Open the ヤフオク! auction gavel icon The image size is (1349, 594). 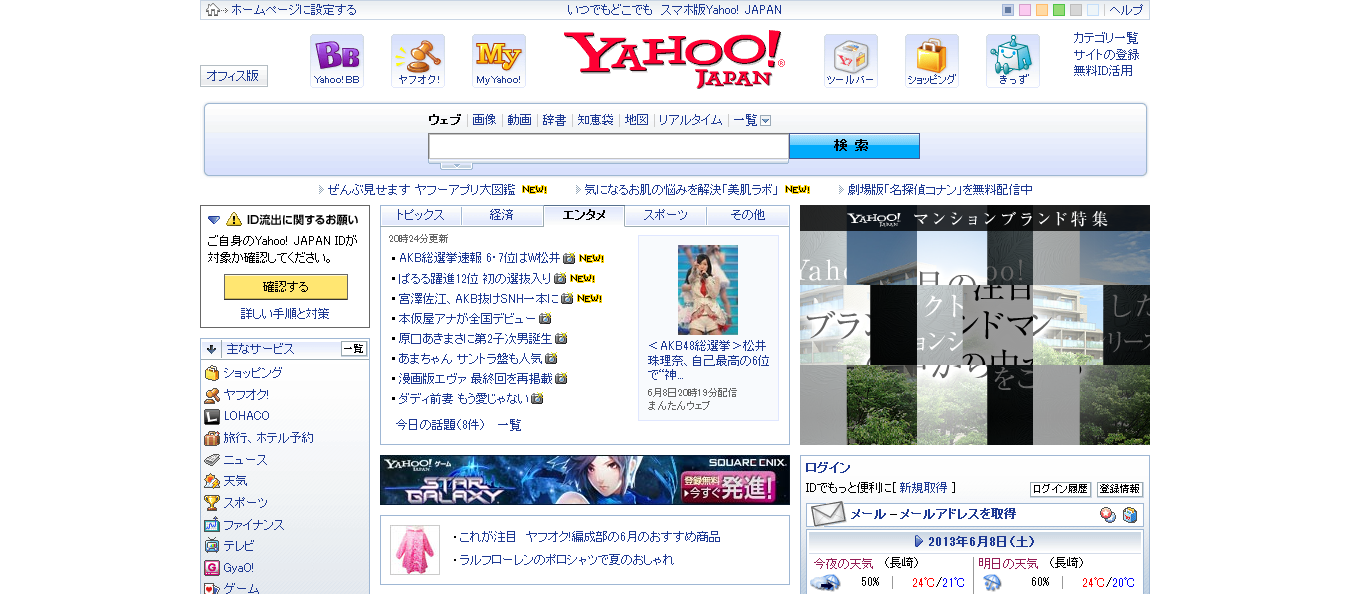click(418, 60)
